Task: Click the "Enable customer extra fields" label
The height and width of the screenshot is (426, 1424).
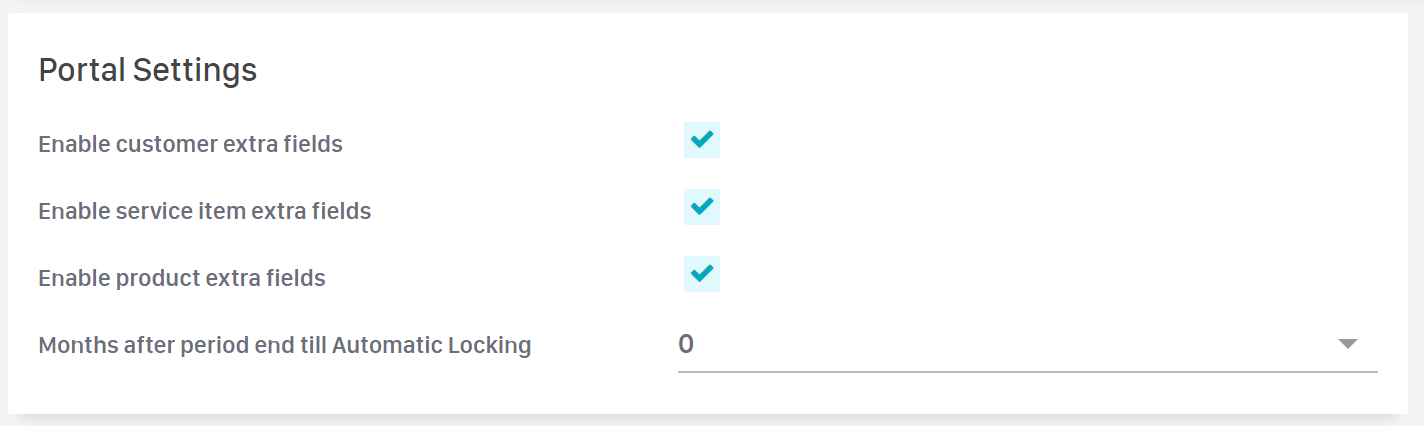Action: tap(190, 144)
